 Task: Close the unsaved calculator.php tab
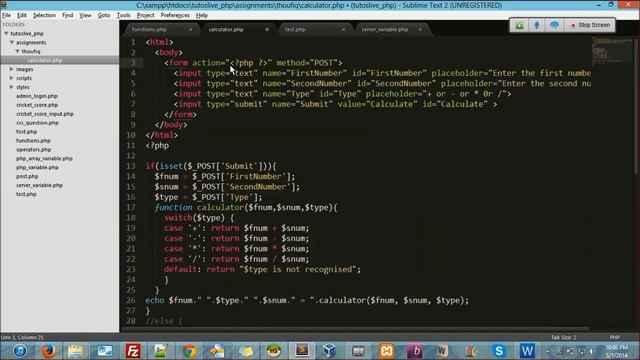coord(267,29)
